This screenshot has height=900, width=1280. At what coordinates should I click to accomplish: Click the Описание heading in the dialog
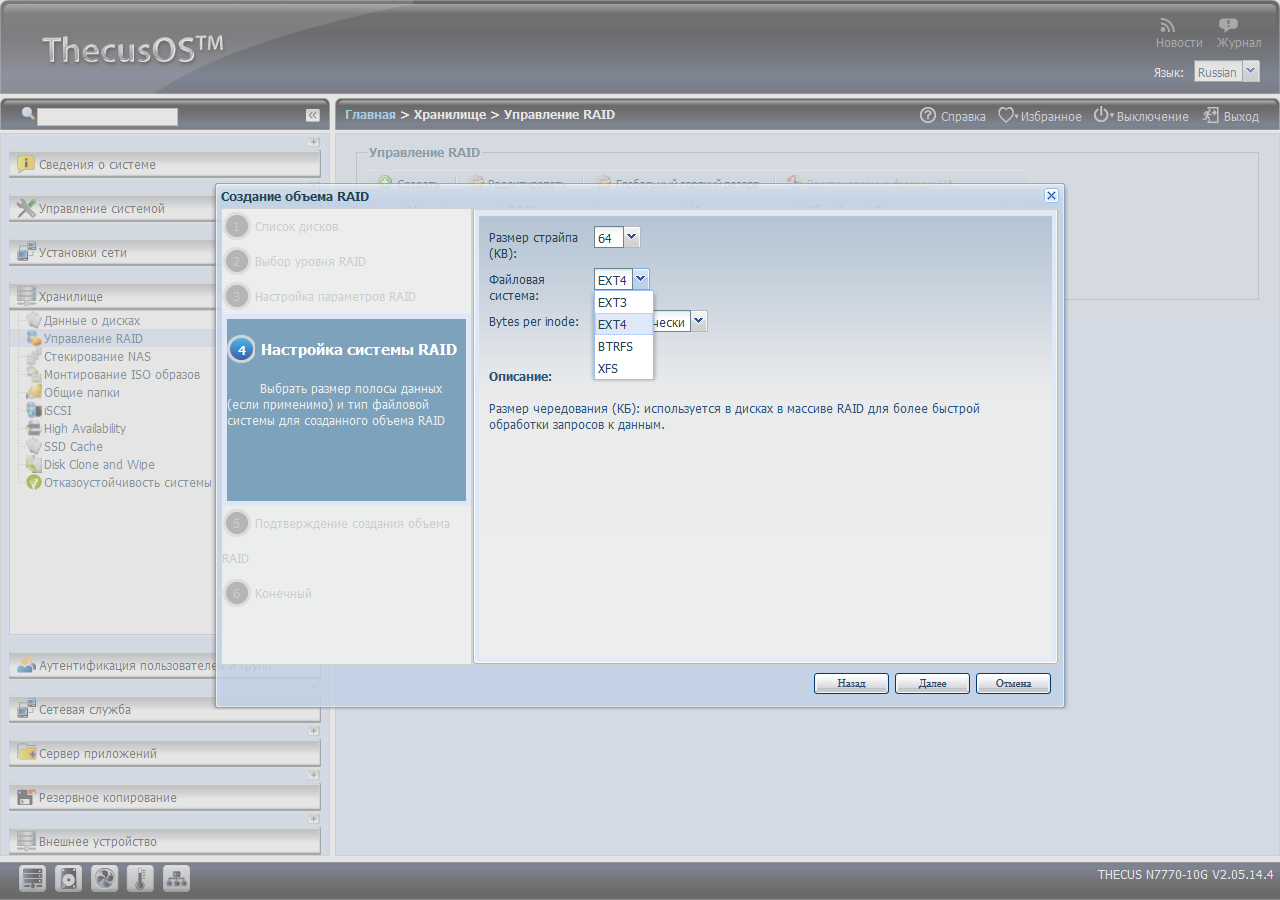[x=520, y=377]
